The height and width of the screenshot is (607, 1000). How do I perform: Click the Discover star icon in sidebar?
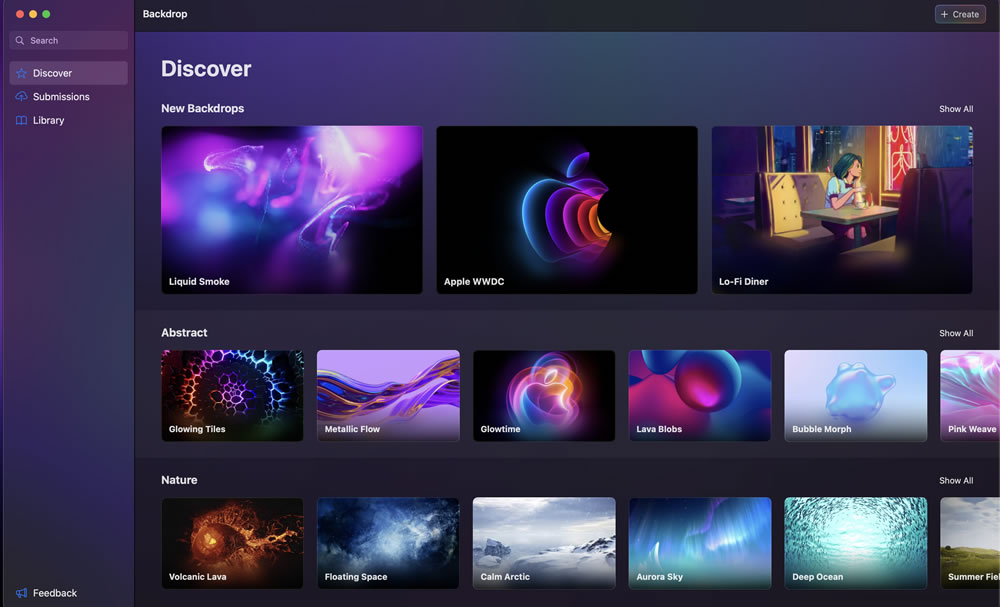coord(21,73)
